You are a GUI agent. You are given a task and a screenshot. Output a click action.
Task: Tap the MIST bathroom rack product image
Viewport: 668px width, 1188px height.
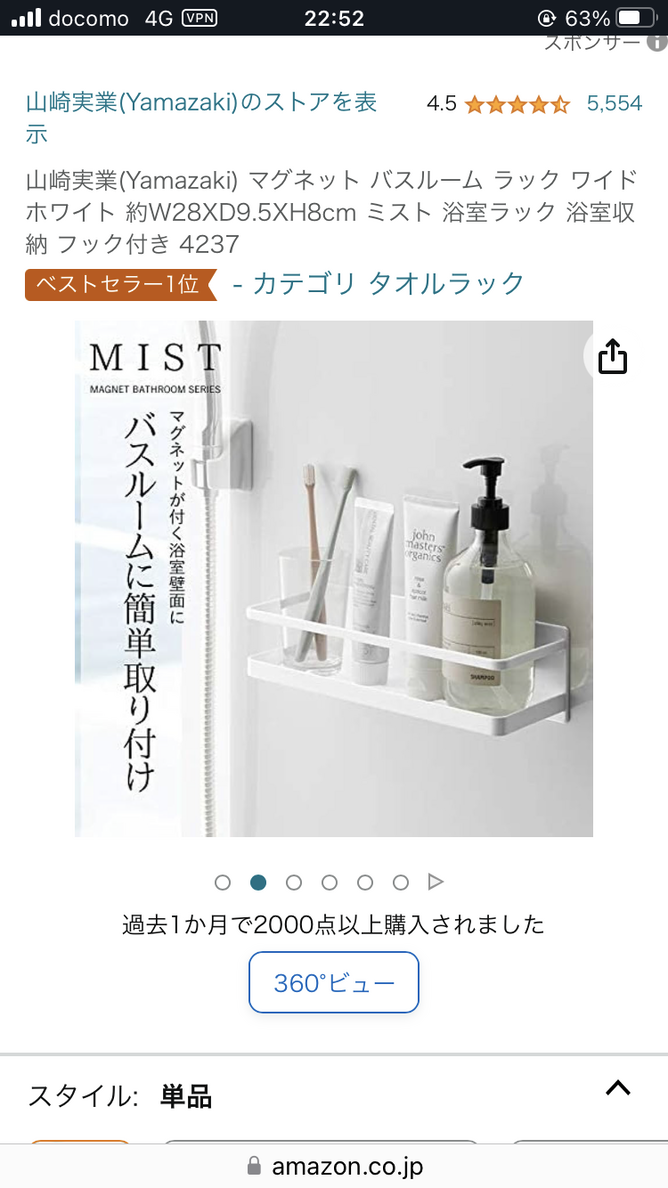coord(334,579)
